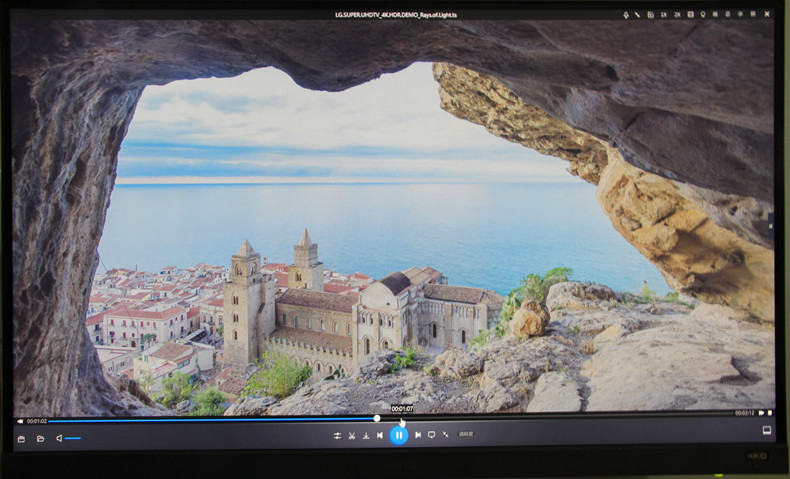Mute the audio via speaker icon
Screen dimensions: 790x479
[59, 438]
